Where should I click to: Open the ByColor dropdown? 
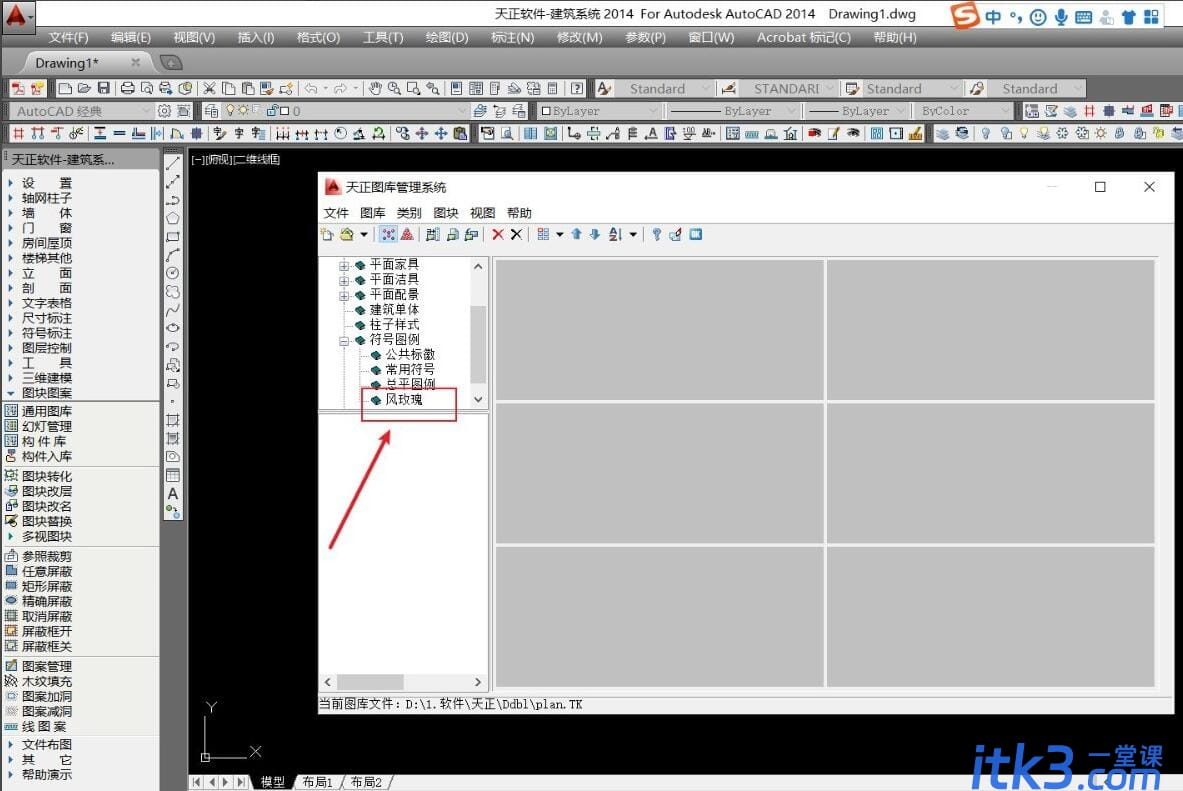[x=1004, y=111]
